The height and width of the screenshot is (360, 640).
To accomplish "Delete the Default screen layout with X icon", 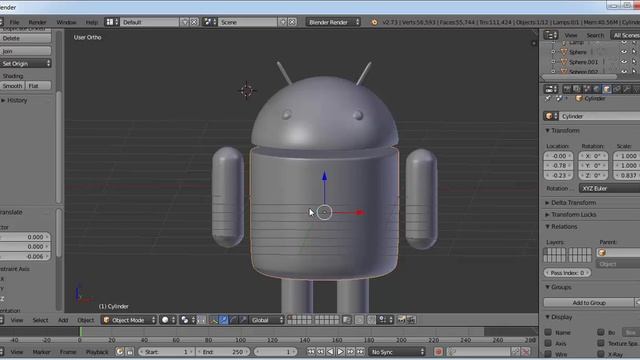I will point(194,22).
